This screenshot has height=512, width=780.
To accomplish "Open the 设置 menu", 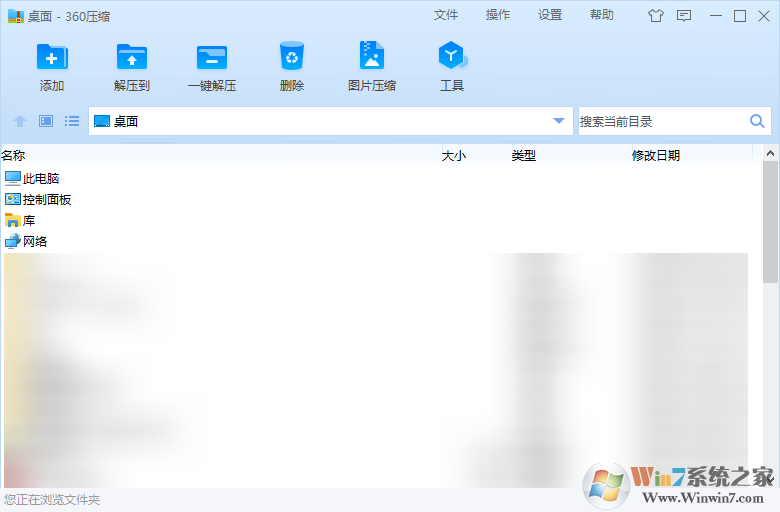I will point(550,15).
